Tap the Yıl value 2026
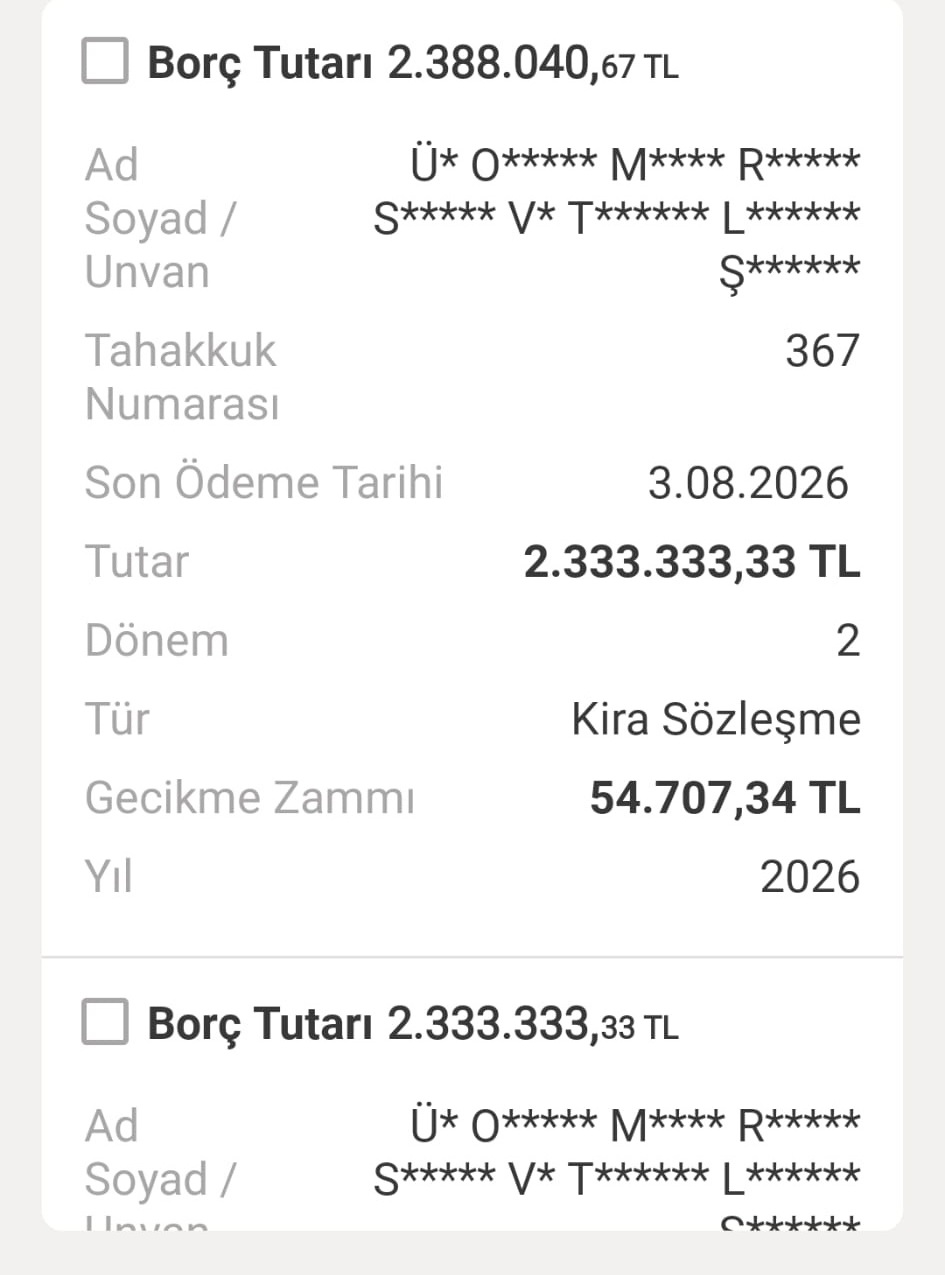 click(810, 877)
